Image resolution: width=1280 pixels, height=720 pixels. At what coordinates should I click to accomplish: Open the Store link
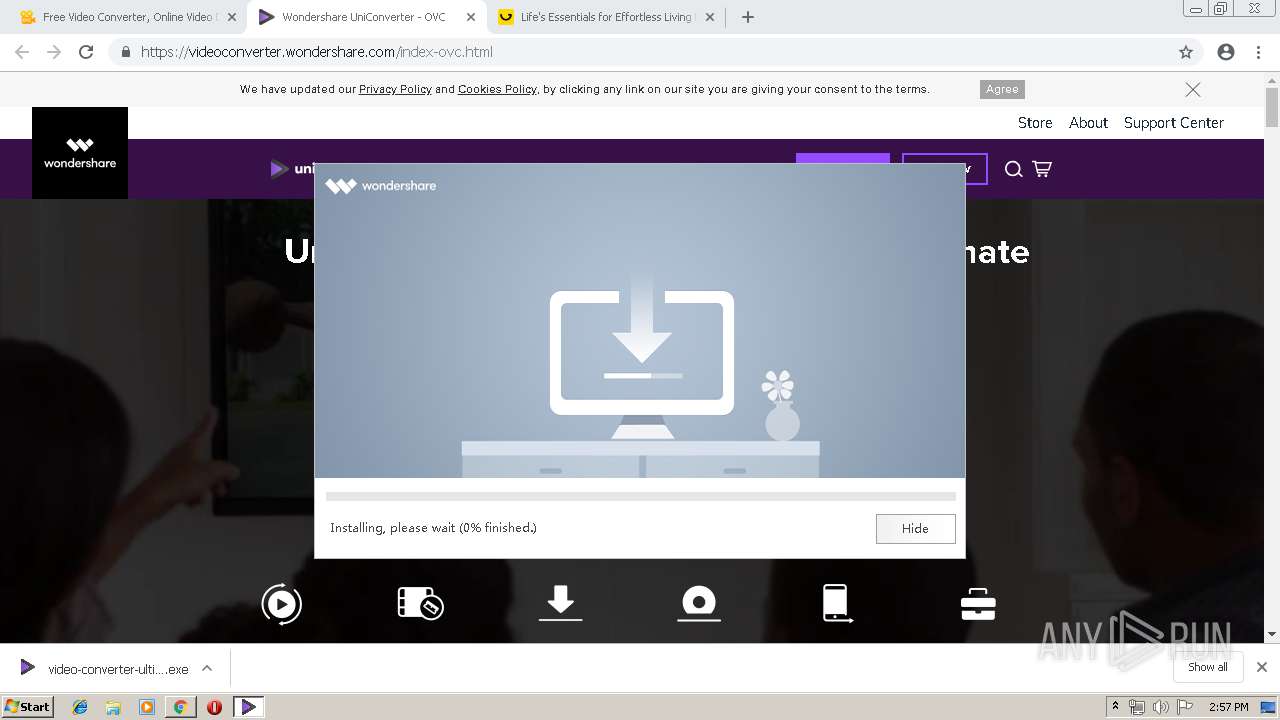click(x=1035, y=123)
